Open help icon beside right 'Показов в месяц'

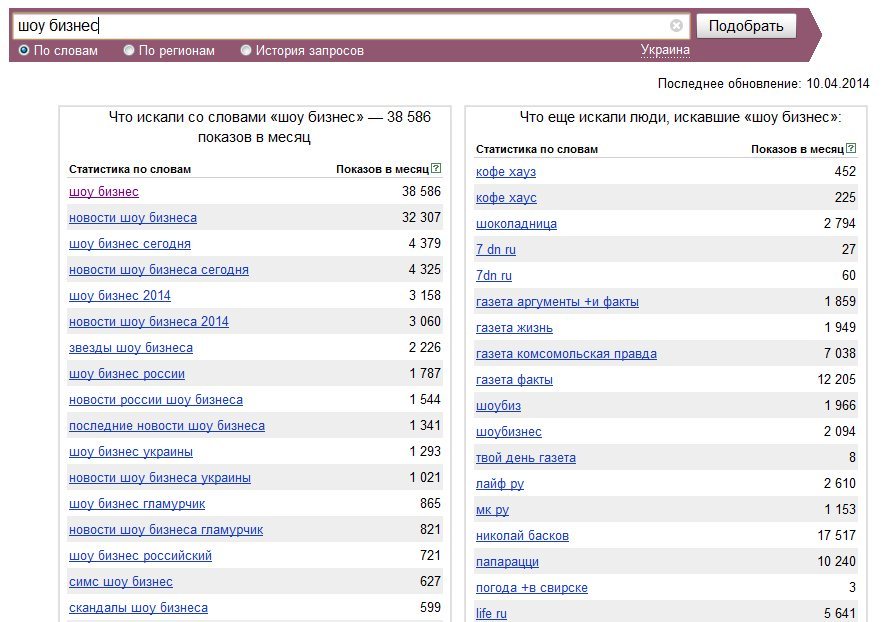851,149
